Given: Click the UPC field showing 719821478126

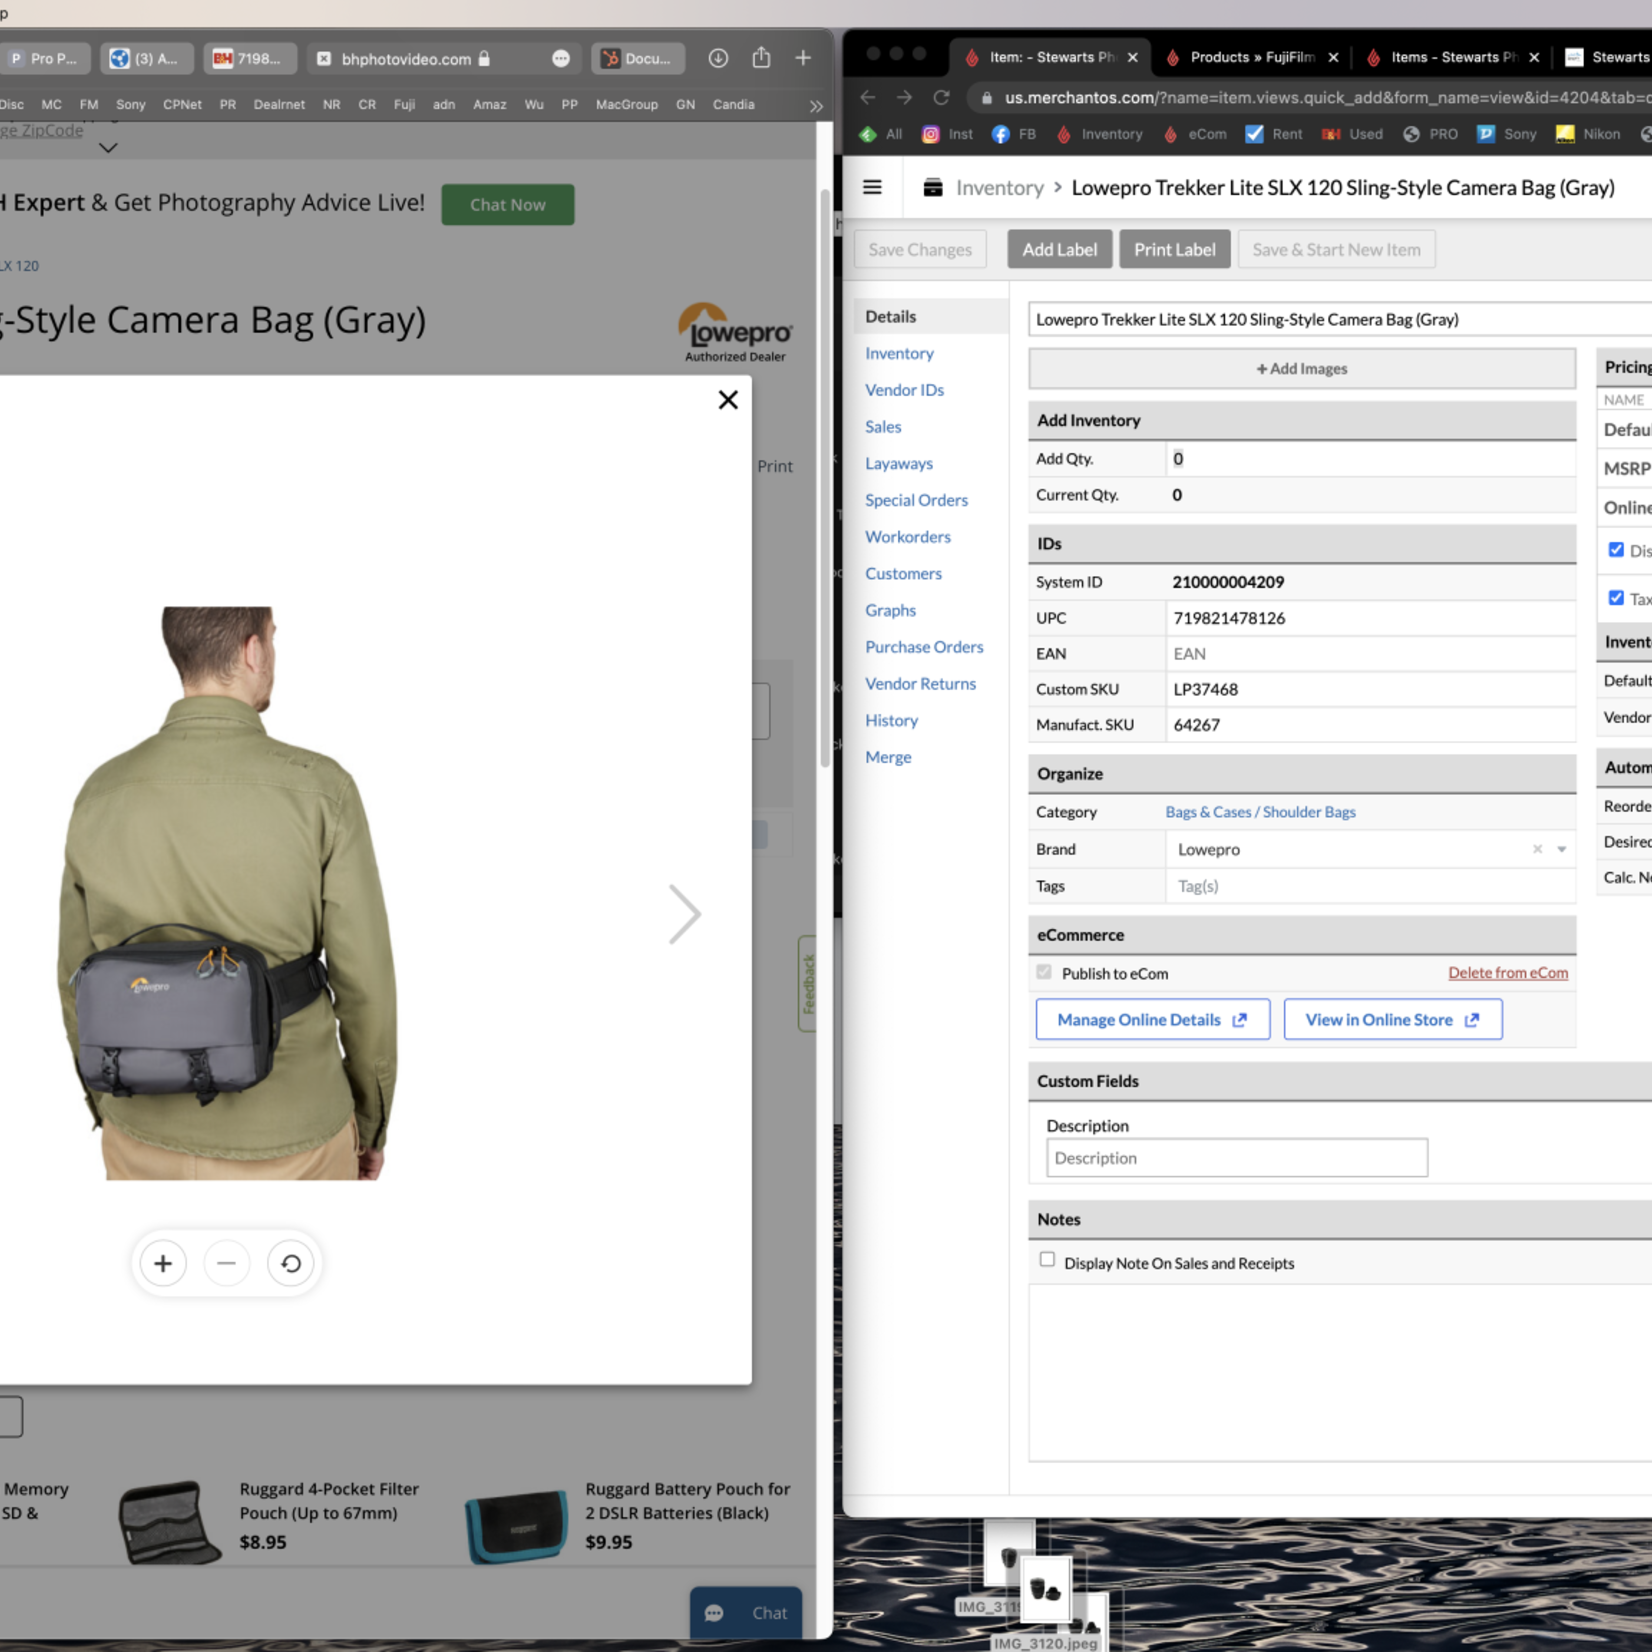Looking at the screenshot, I should pyautogui.click(x=1370, y=618).
